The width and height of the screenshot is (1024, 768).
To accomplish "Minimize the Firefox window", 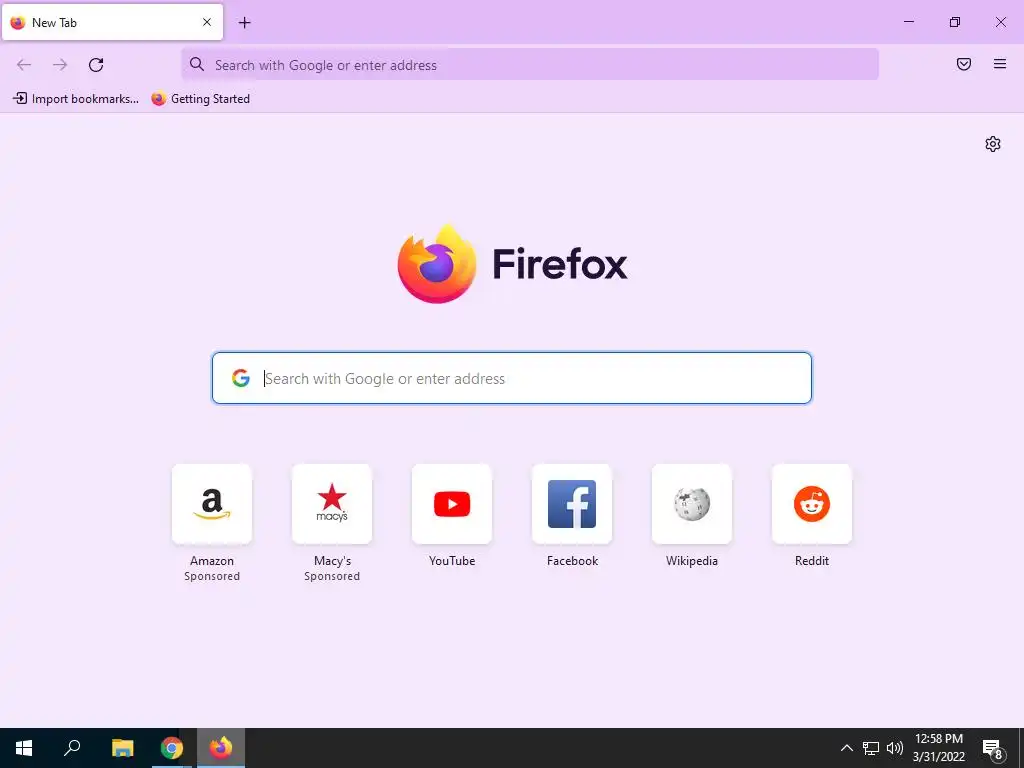I will (908, 22).
